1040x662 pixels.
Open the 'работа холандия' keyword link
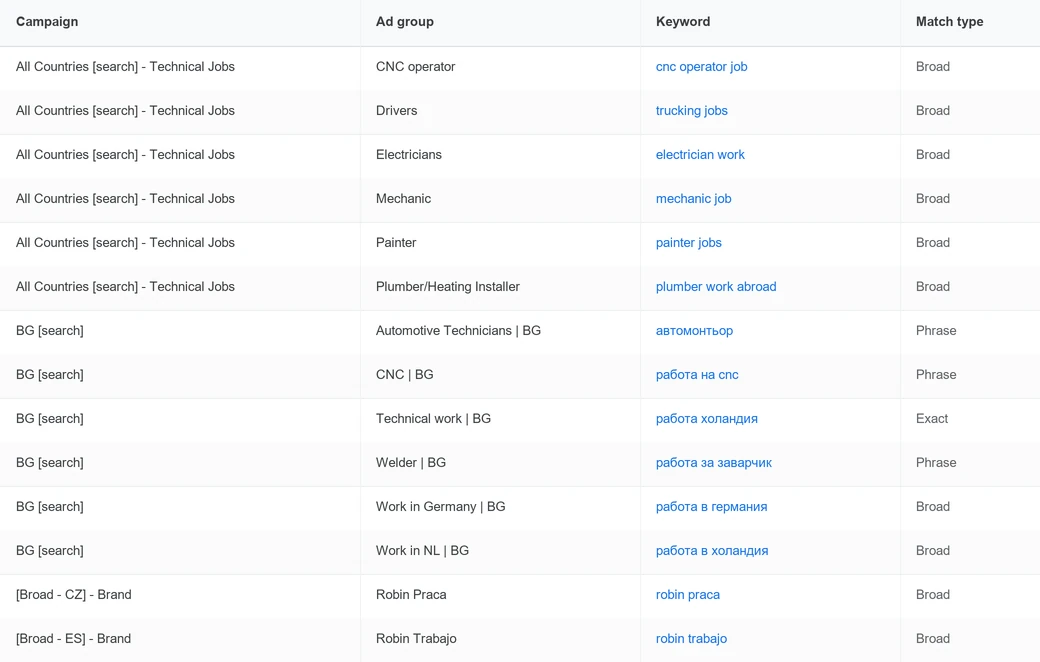coord(706,419)
